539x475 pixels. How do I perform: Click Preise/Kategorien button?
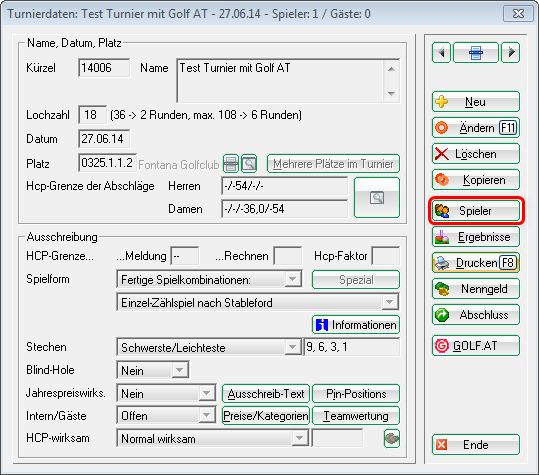coord(266,416)
